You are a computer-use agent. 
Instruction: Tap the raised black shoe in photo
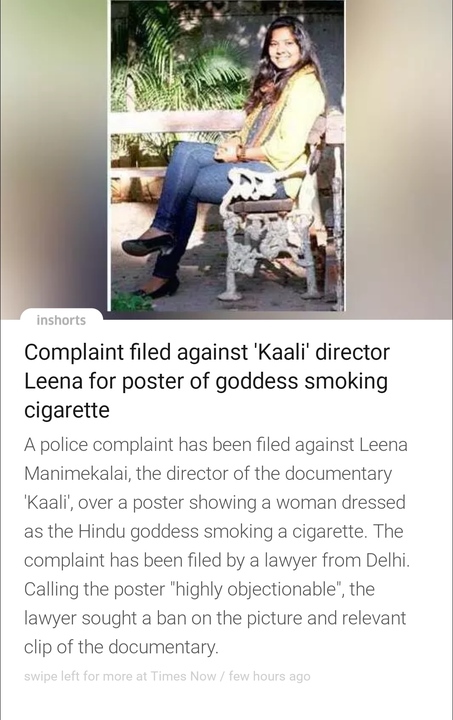(x=148, y=245)
